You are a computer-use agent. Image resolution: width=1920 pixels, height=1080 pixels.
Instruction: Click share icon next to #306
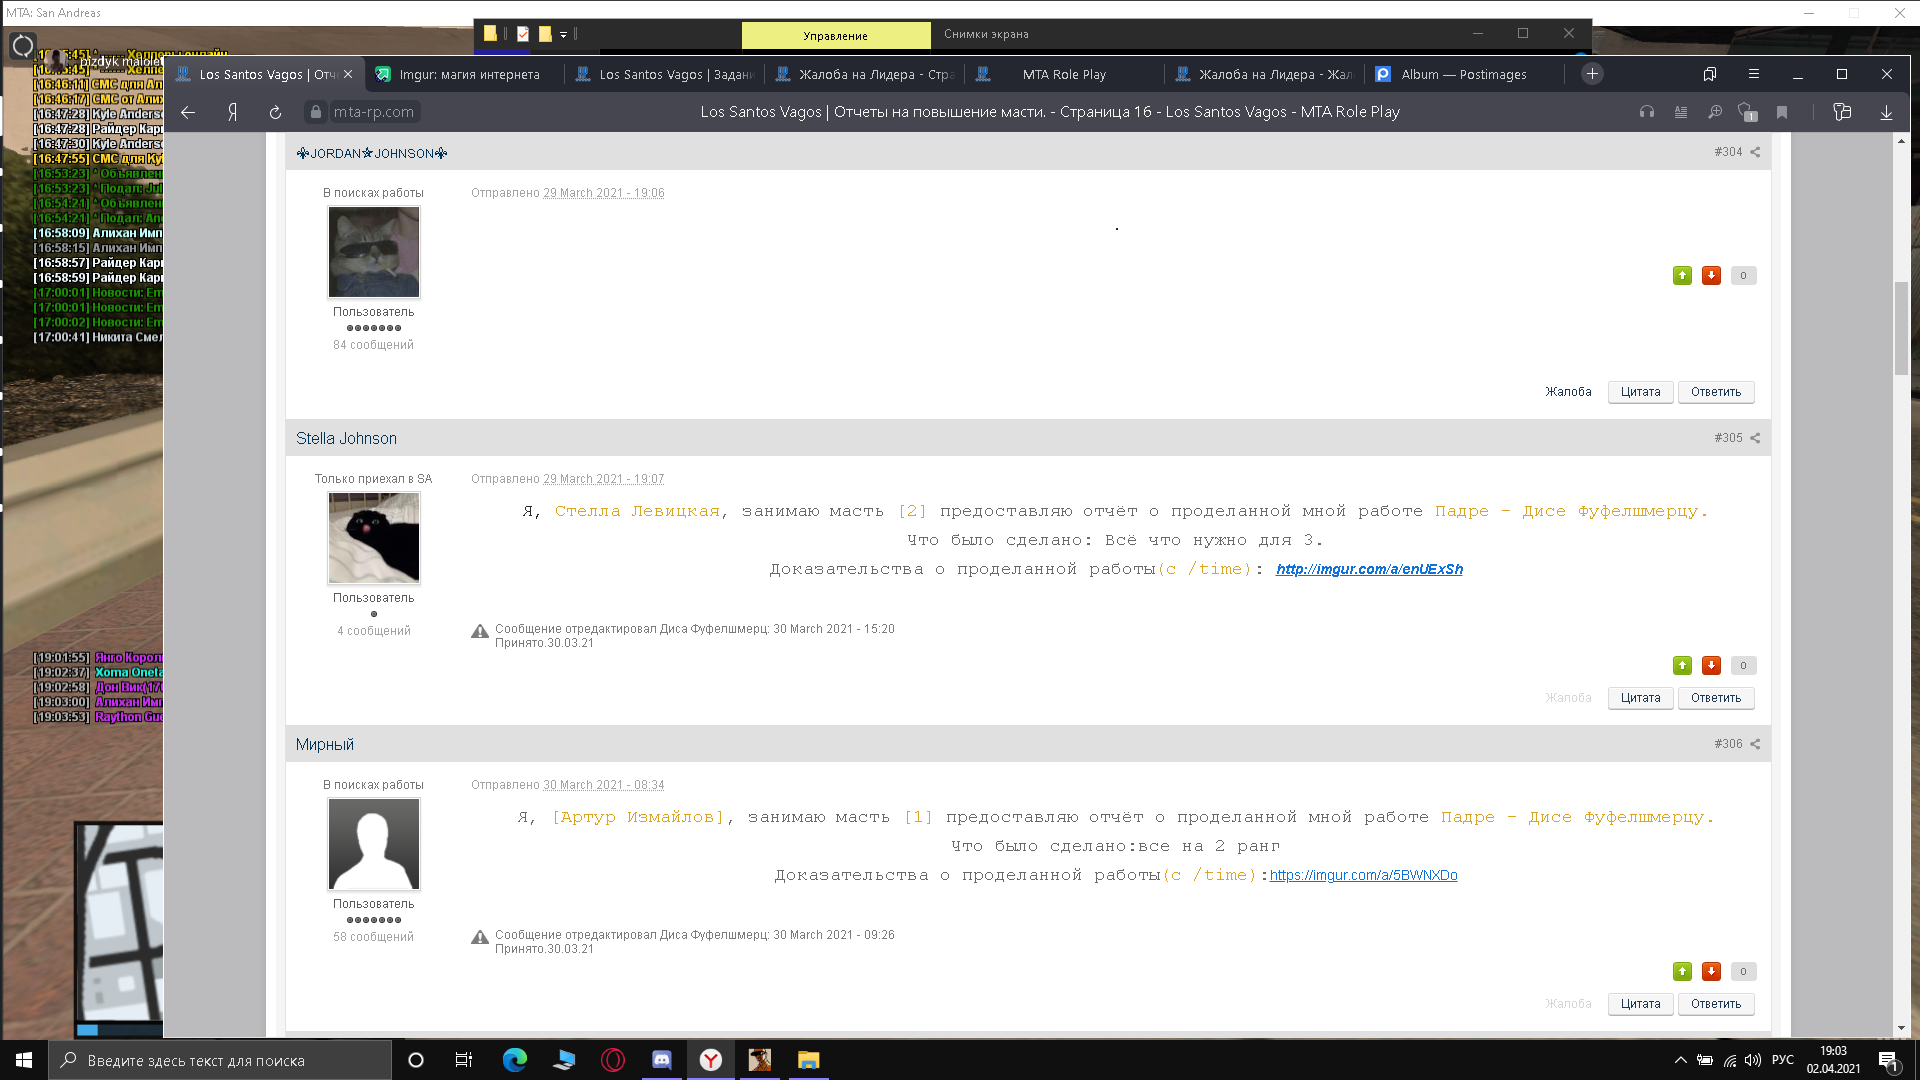point(1755,744)
